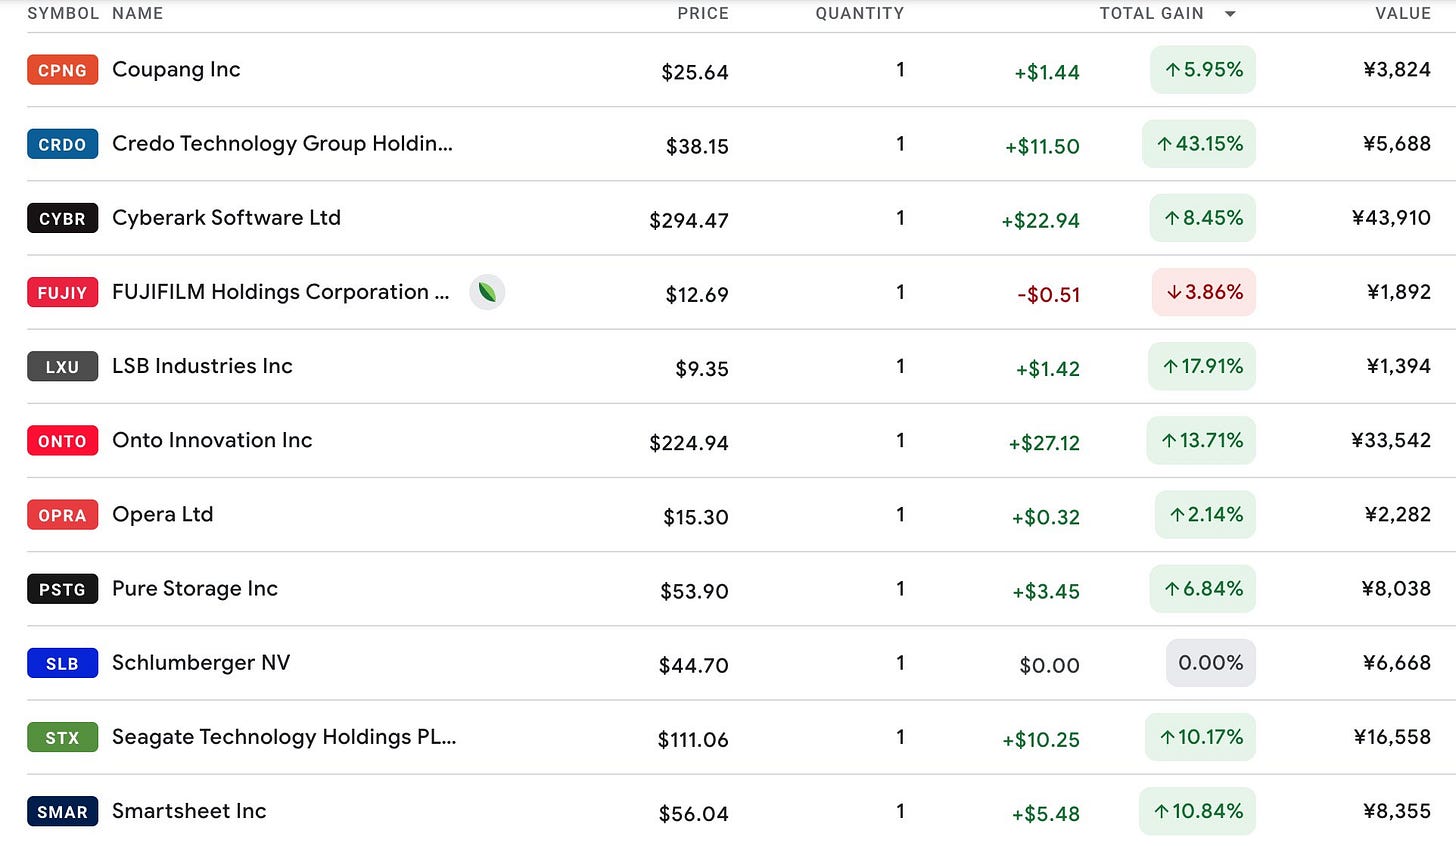
Task: Sort by the NAME column header
Action: [x=137, y=13]
